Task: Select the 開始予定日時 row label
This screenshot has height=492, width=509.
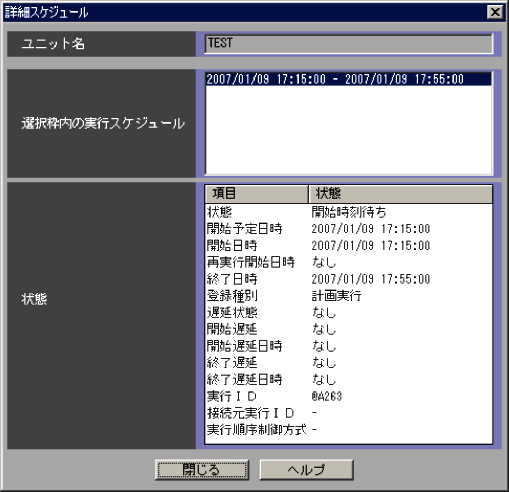Action: (x=244, y=229)
